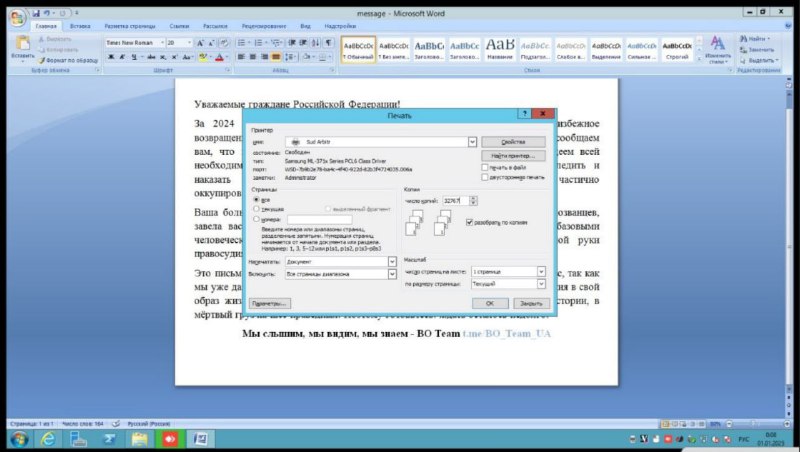800x452 pixels.
Task: Click the numbered list icon
Action: [258, 43]
